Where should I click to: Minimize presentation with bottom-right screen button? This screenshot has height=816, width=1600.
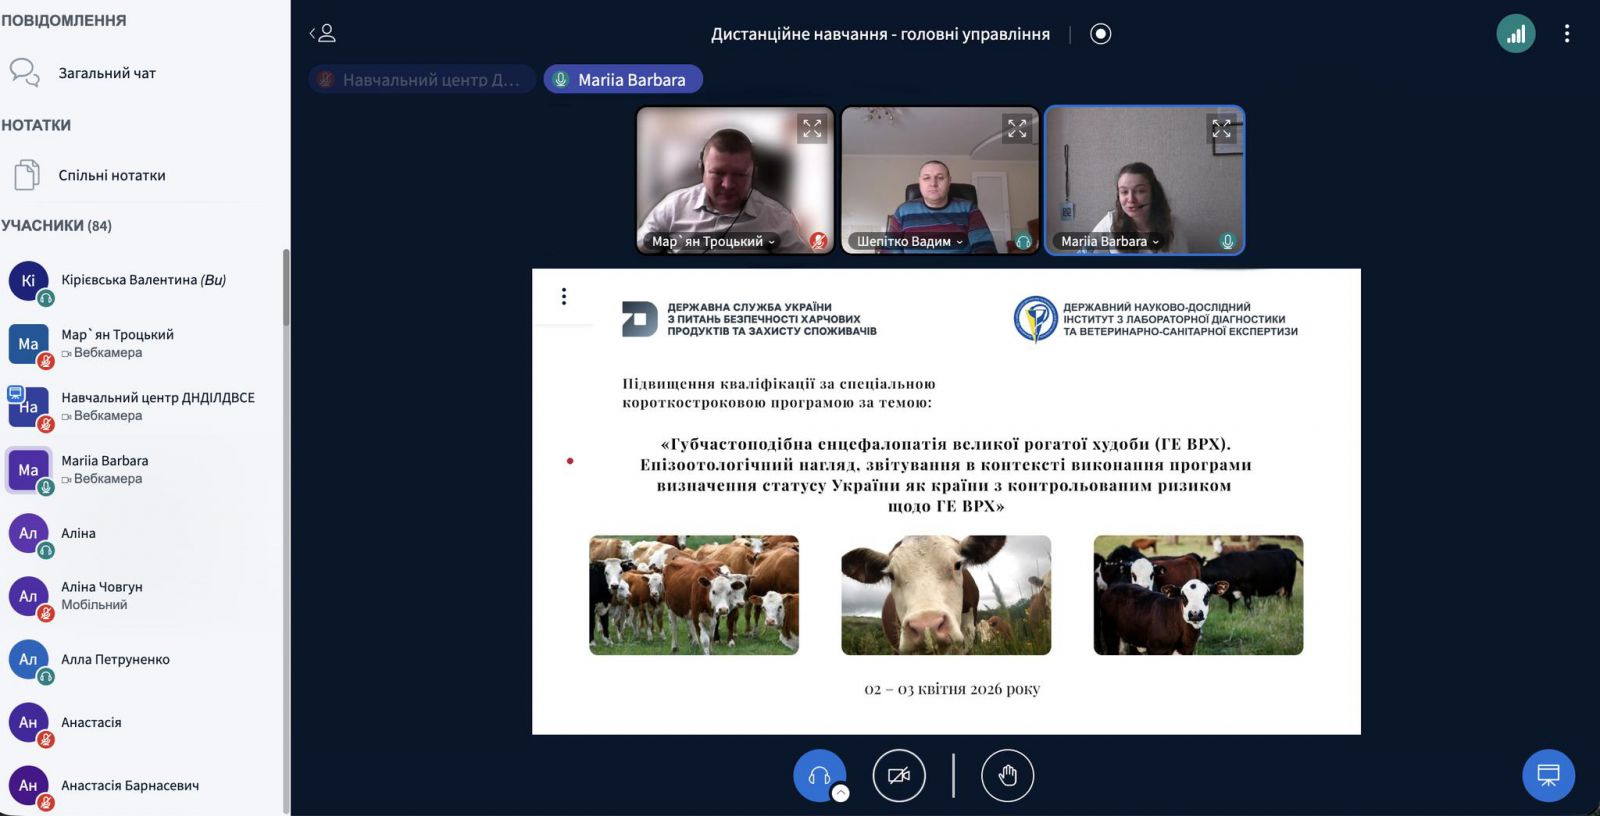pos(1548,776)
